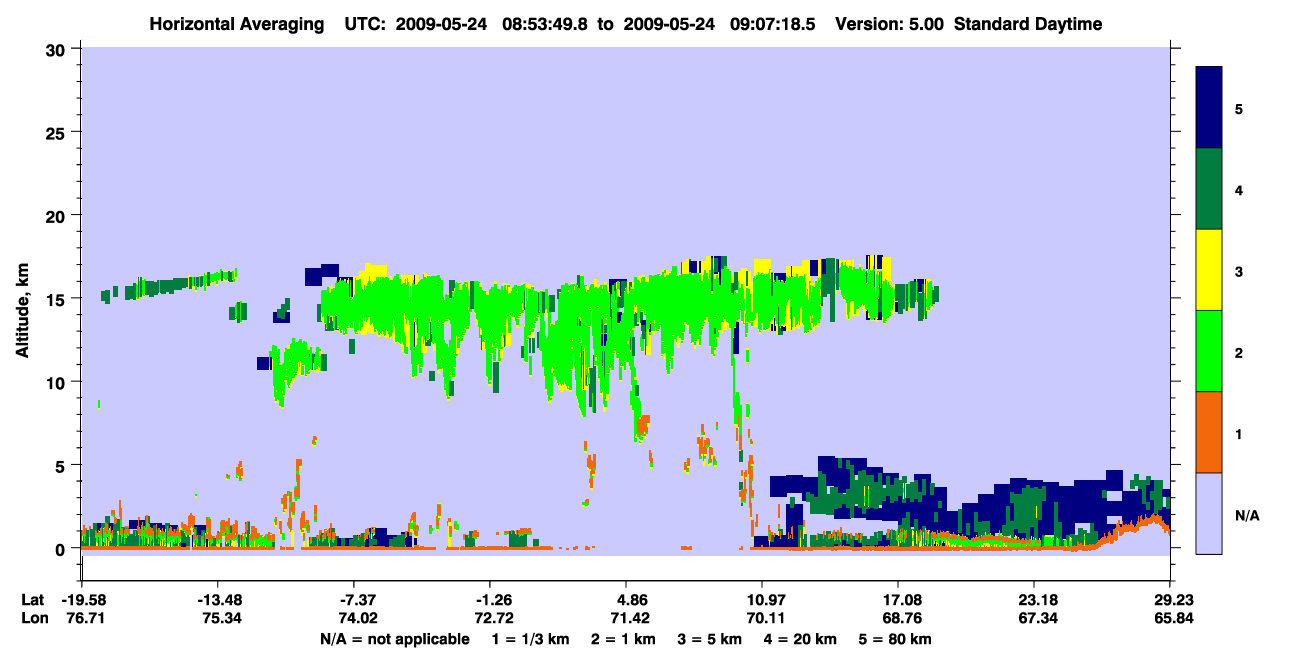
Task: Click the 10 km altitude tick label
Action: click(58, 382)
